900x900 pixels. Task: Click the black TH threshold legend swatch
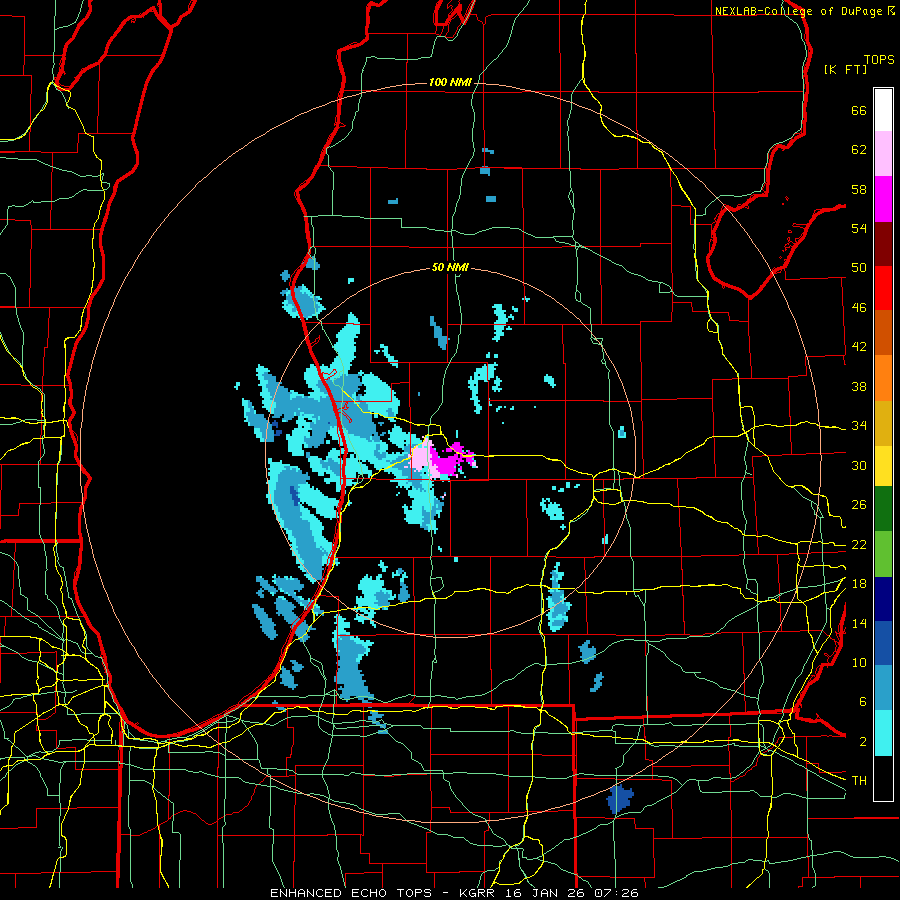[883, 778]
